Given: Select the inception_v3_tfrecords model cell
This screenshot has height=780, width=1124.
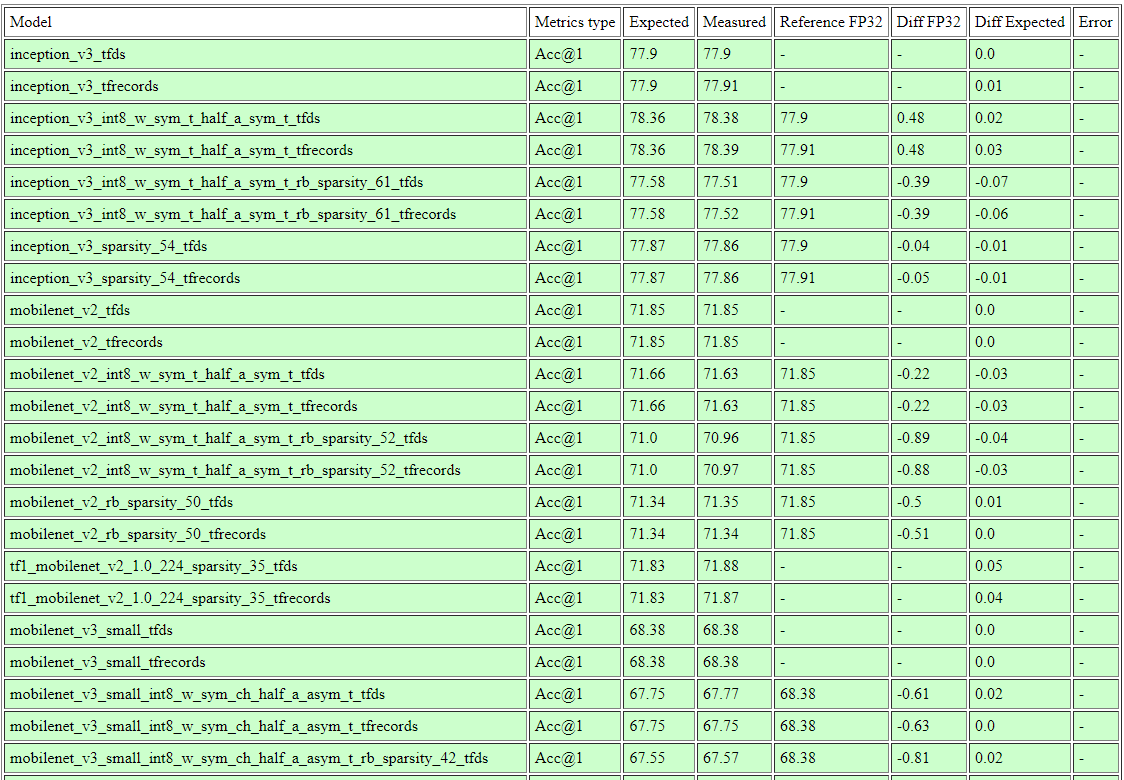Looking at the screenshot, I should (265, 86).
